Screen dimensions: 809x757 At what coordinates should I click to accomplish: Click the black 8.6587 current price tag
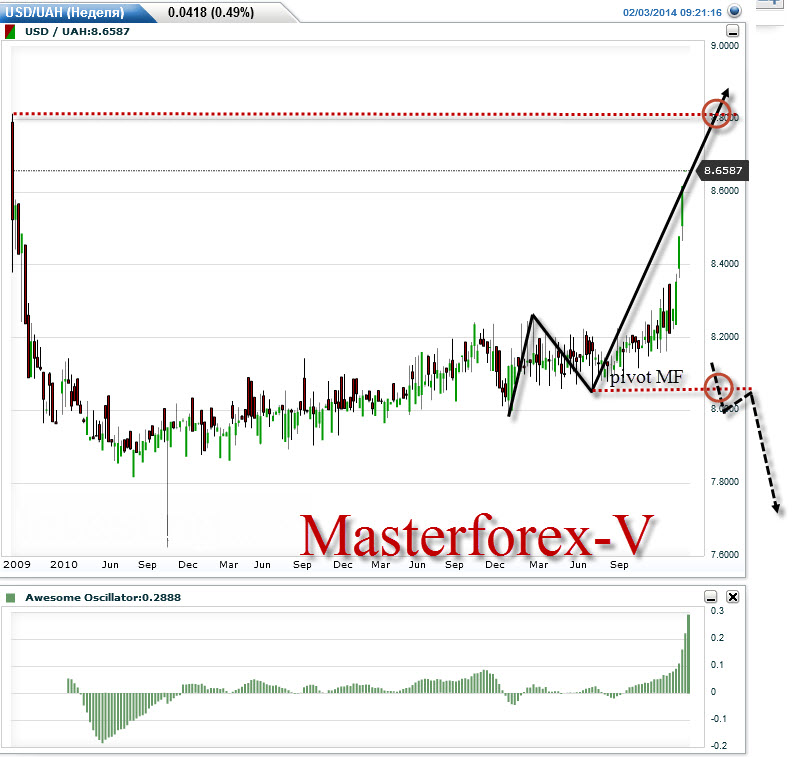[723, 170]
